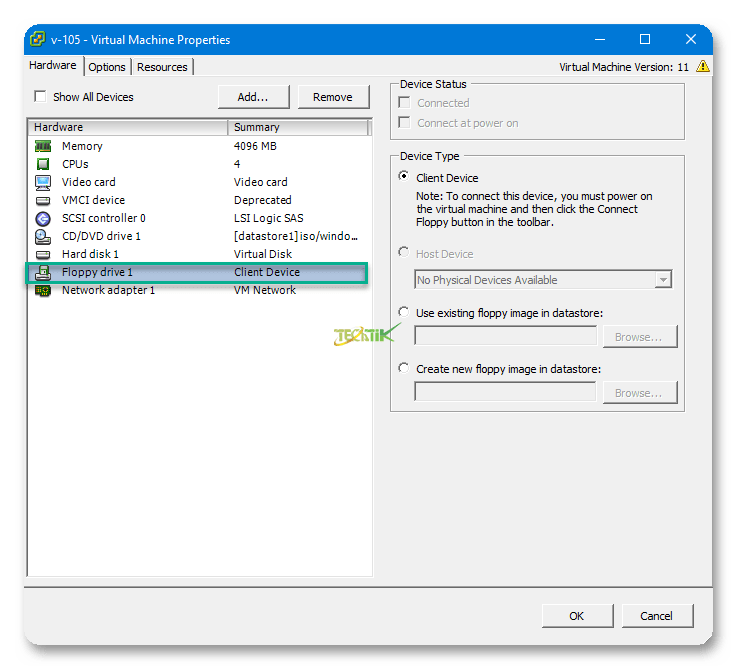The image size is (737, 669).
Task: Select the CD/DVD drive 1 icon
Action: (x=43, y=236)
